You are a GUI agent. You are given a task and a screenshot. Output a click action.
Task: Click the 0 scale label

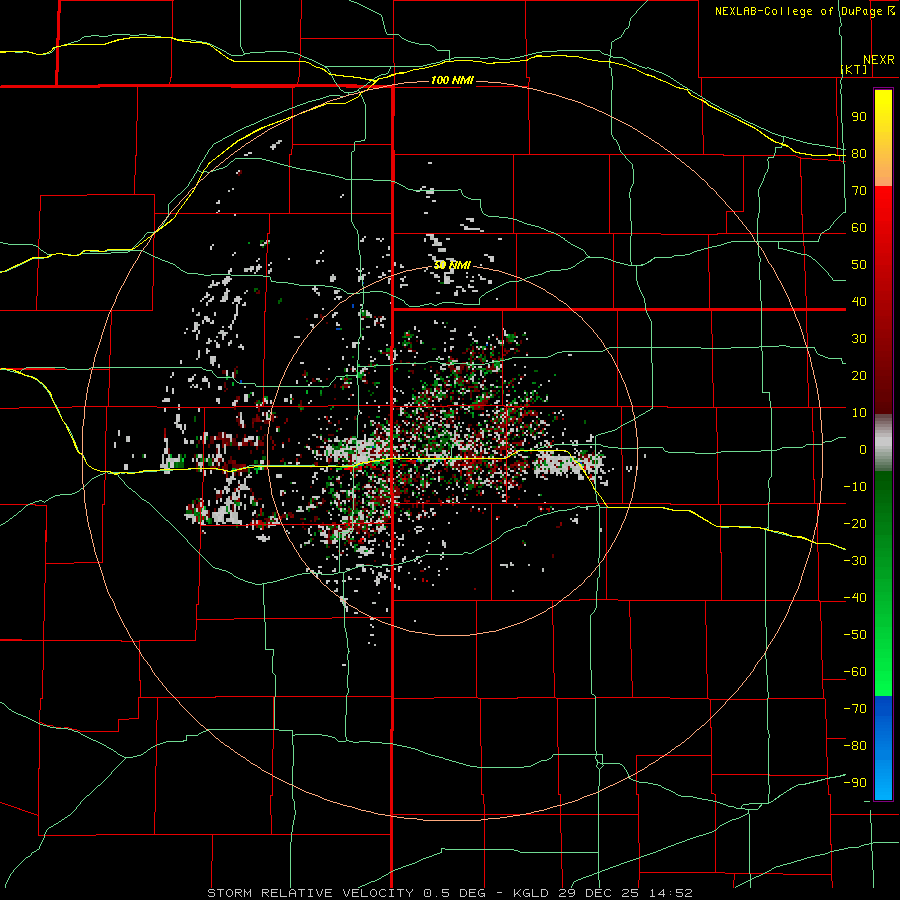point(863,450)
